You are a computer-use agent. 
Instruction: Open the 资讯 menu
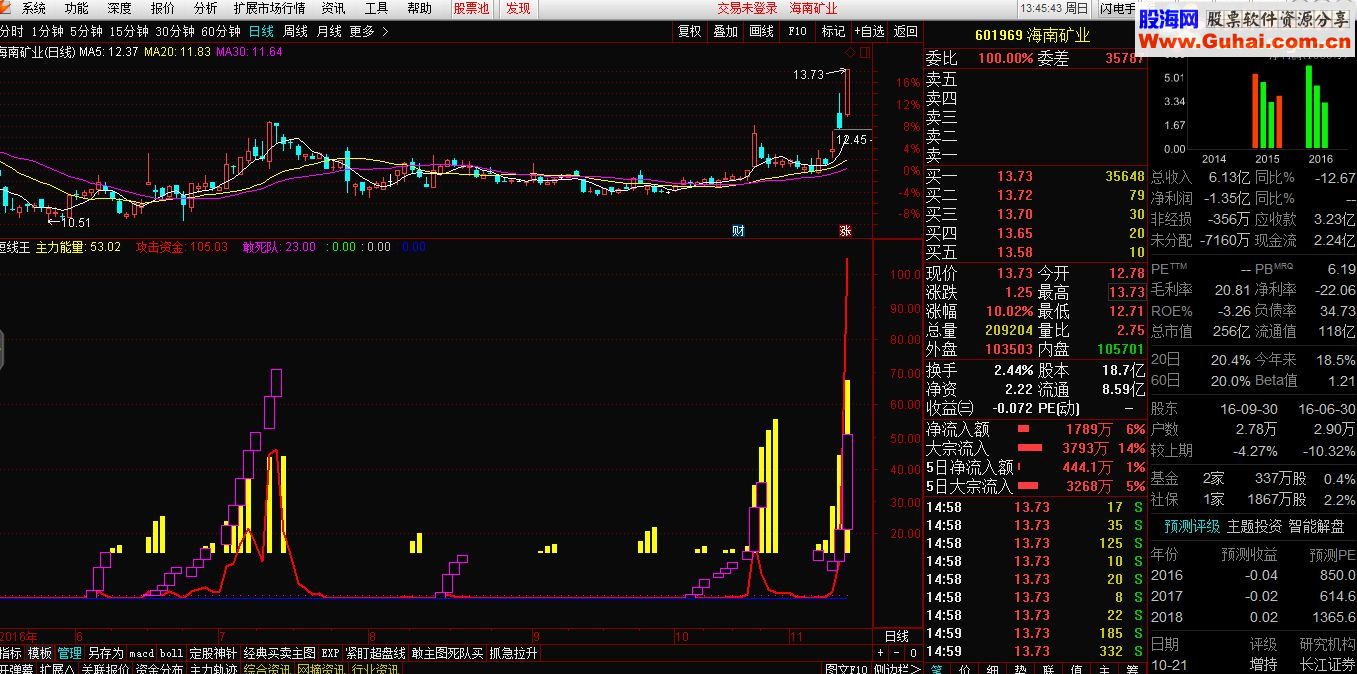point(333,8)
